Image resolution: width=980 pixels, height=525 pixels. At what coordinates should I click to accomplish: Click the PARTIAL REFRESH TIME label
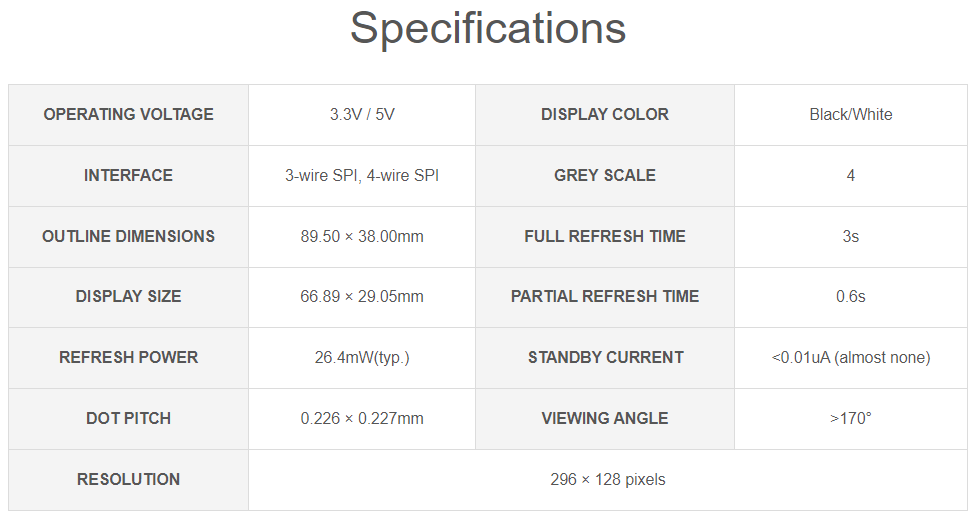pos(605,296)
